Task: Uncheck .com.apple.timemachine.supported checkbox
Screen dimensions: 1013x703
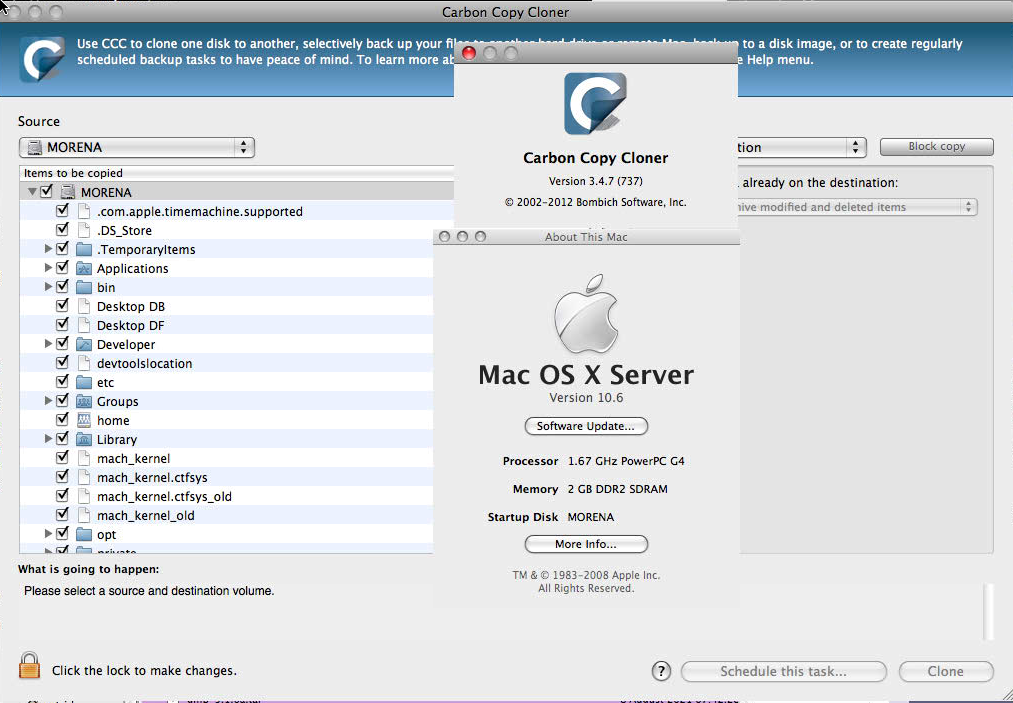Action: pyautogui.click(x=63, y=211)
